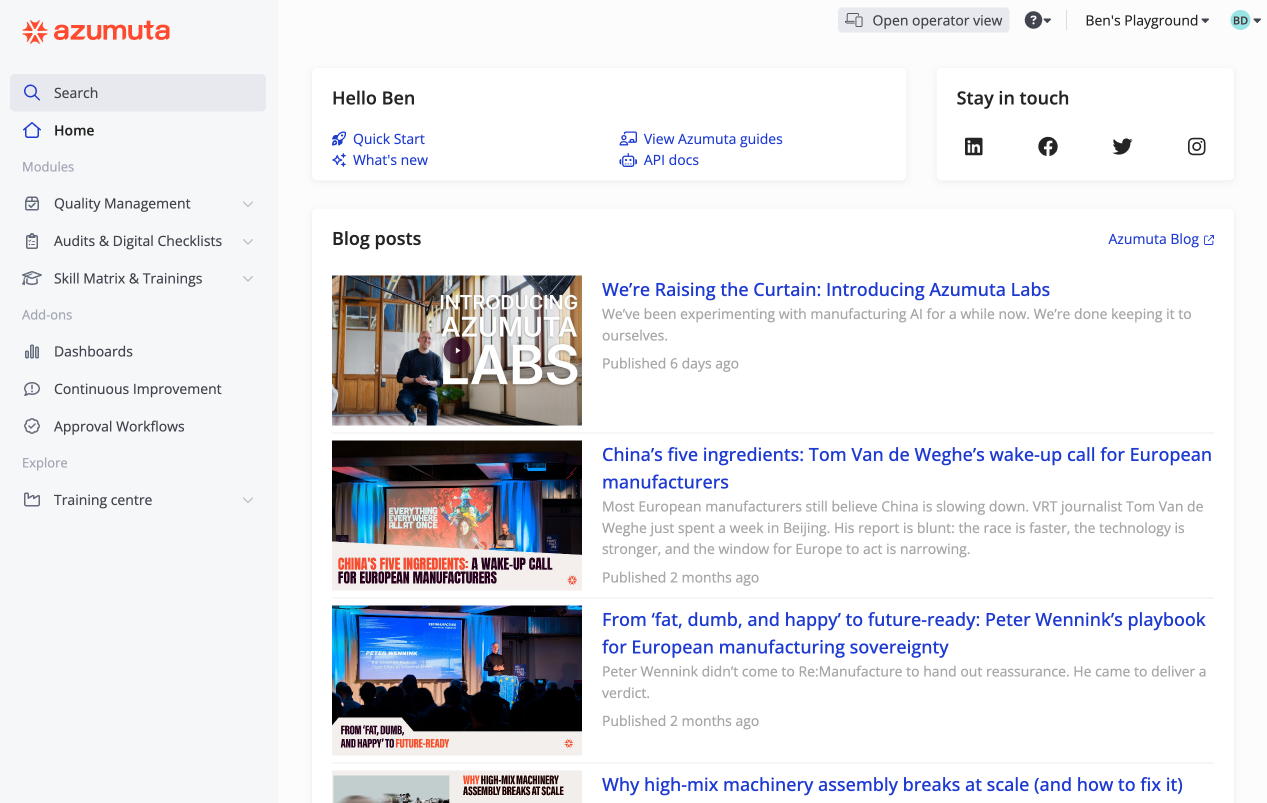Expand the Training centre chevron

pyautogui.click(x=248, y=500)
